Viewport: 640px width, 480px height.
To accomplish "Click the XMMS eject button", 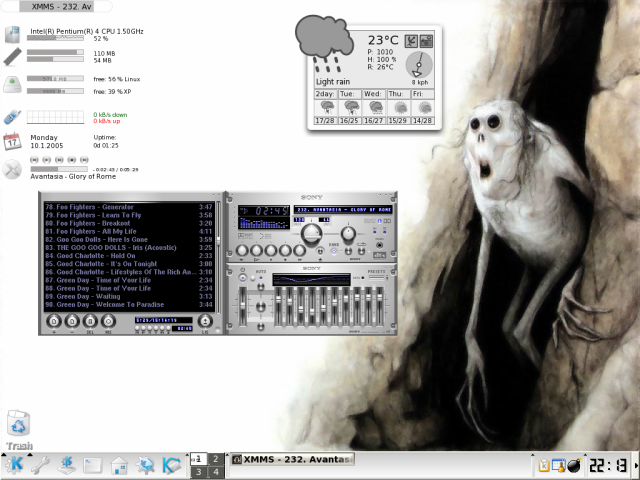I will click(x=320, y=251).
